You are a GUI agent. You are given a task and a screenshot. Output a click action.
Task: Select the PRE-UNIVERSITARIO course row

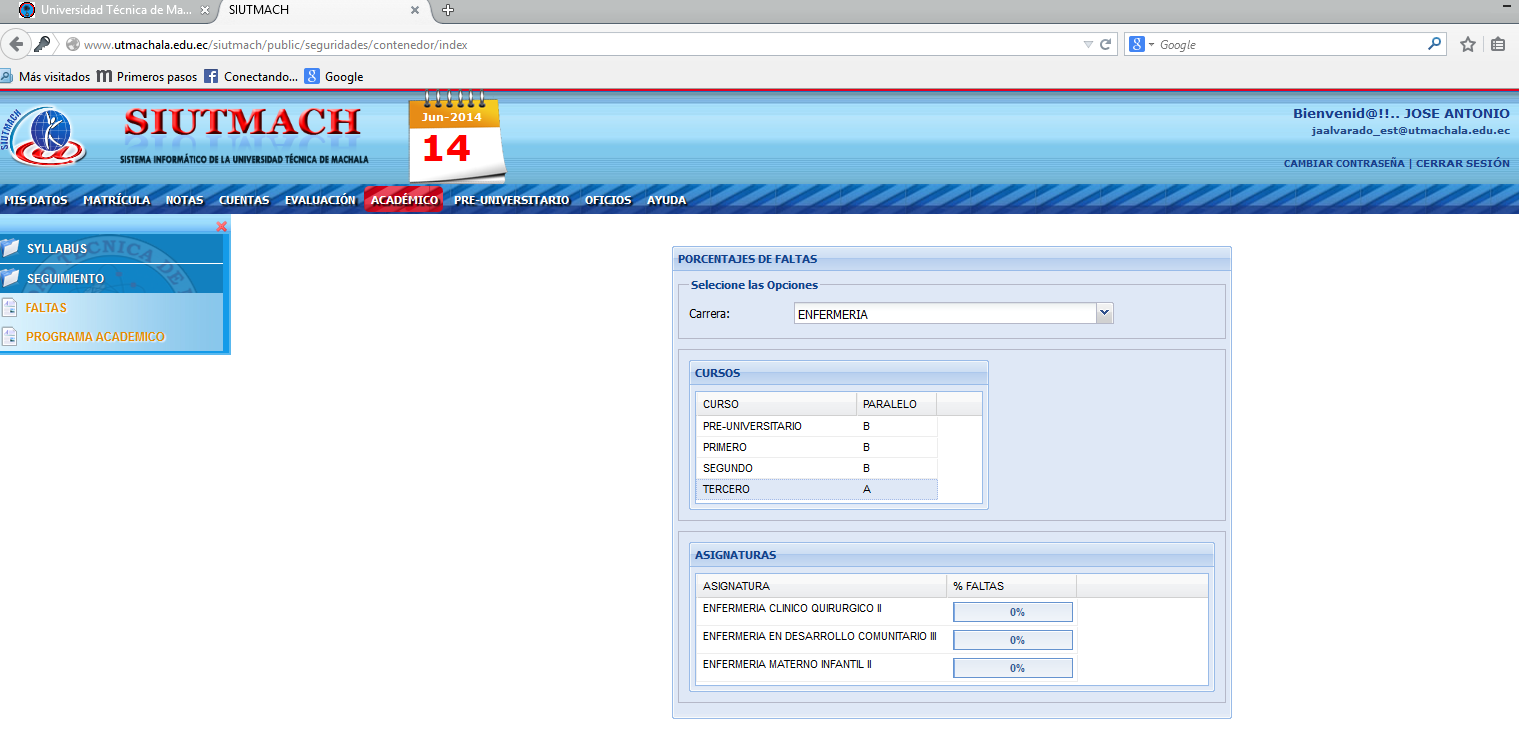(817, 426)
